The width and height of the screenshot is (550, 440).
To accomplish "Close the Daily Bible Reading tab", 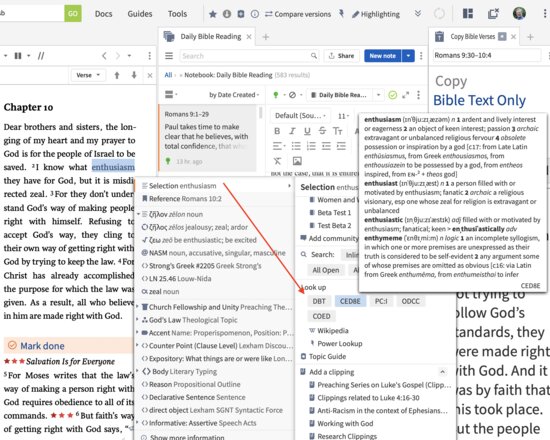I will click(249, 37).
